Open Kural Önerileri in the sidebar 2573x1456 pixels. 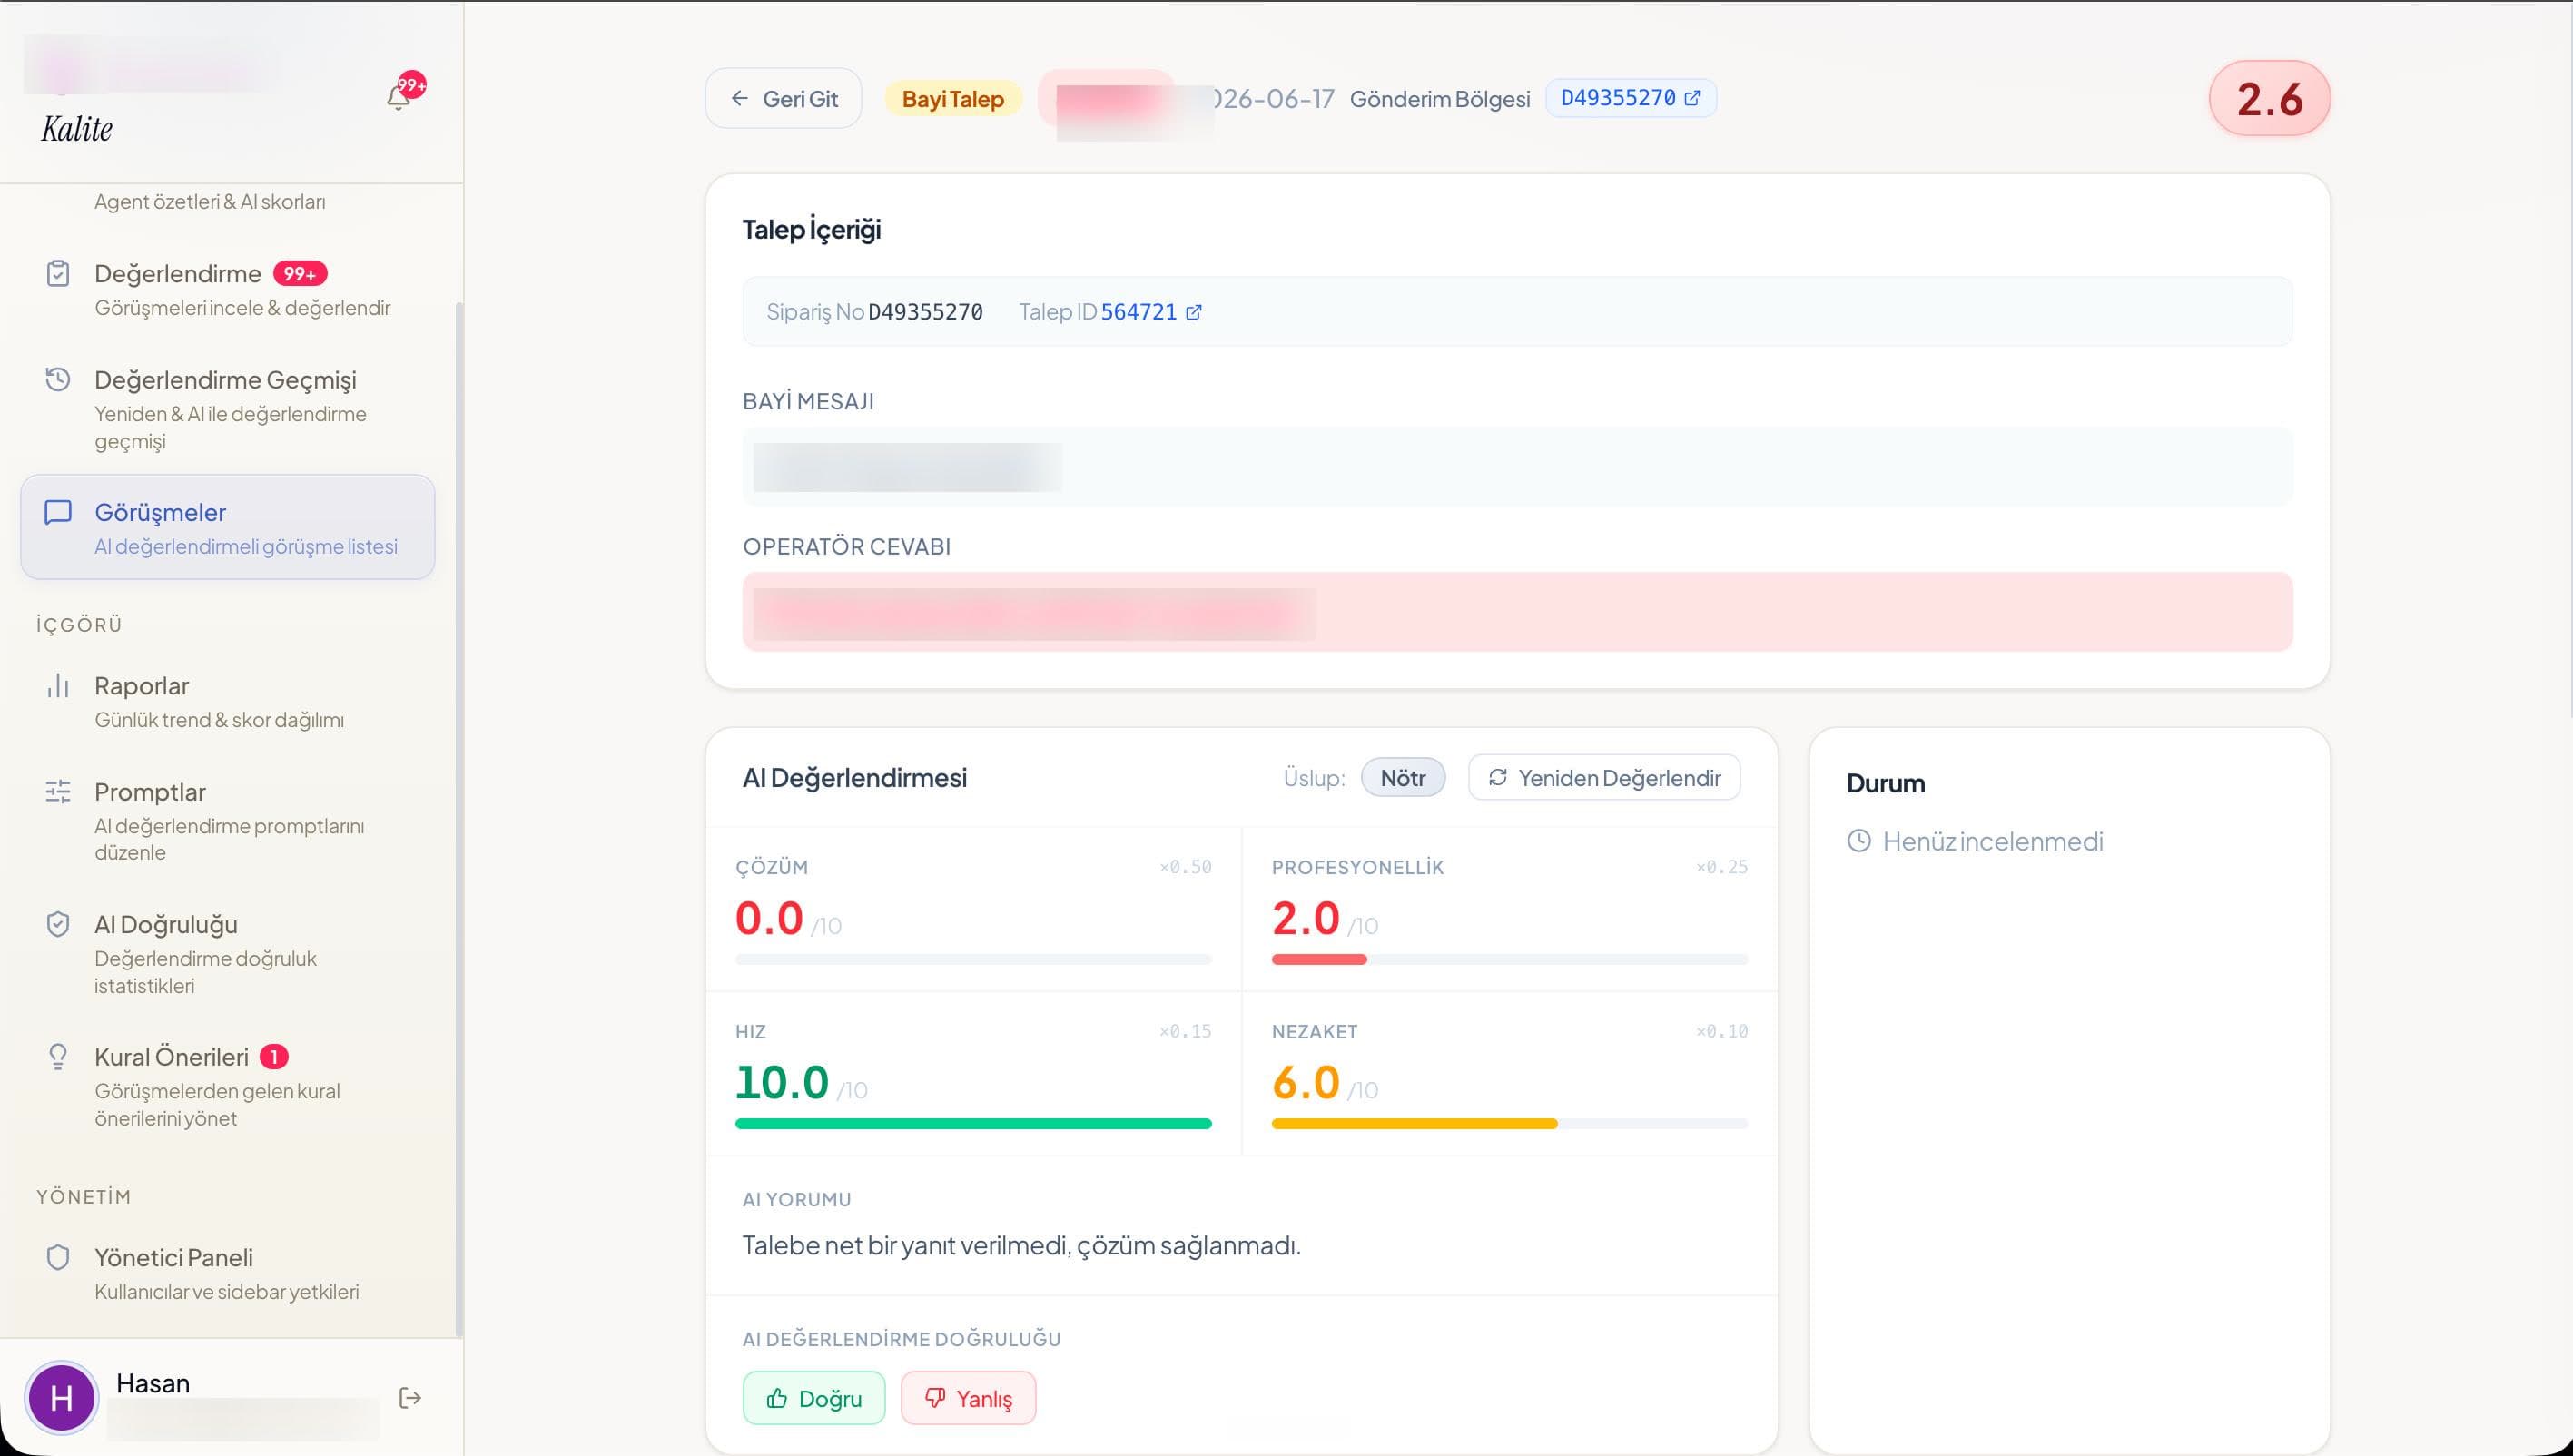(x=228, y=1086)
